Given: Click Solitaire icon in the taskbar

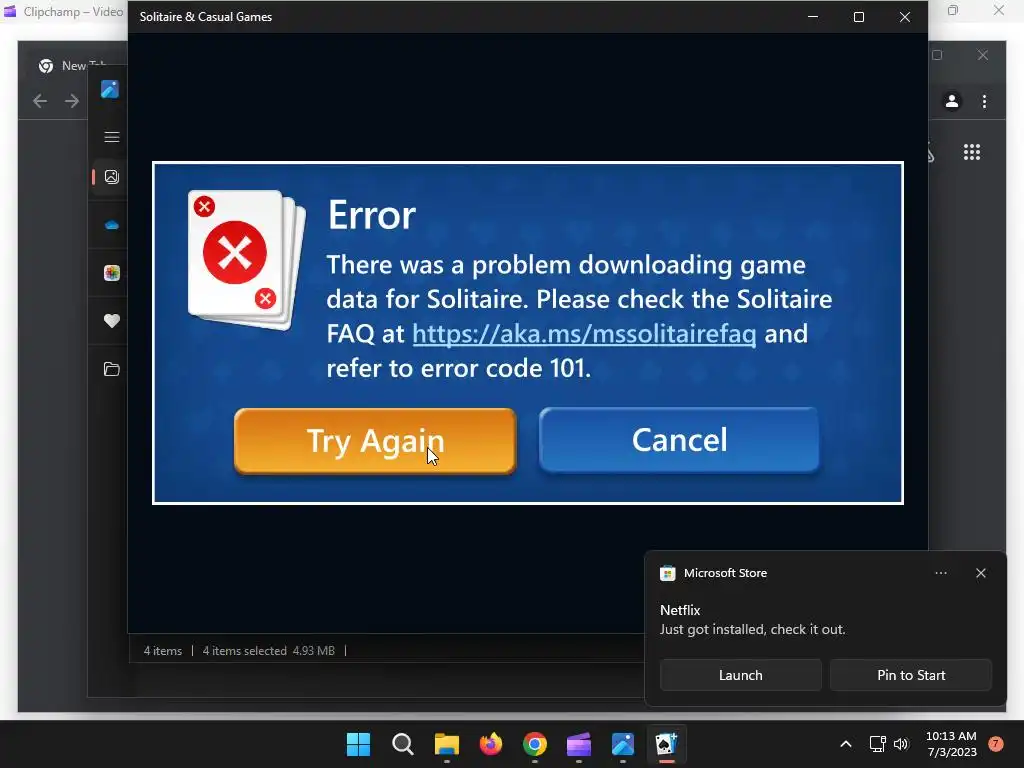Looking at the screenshot, I should tap(667, 744).
